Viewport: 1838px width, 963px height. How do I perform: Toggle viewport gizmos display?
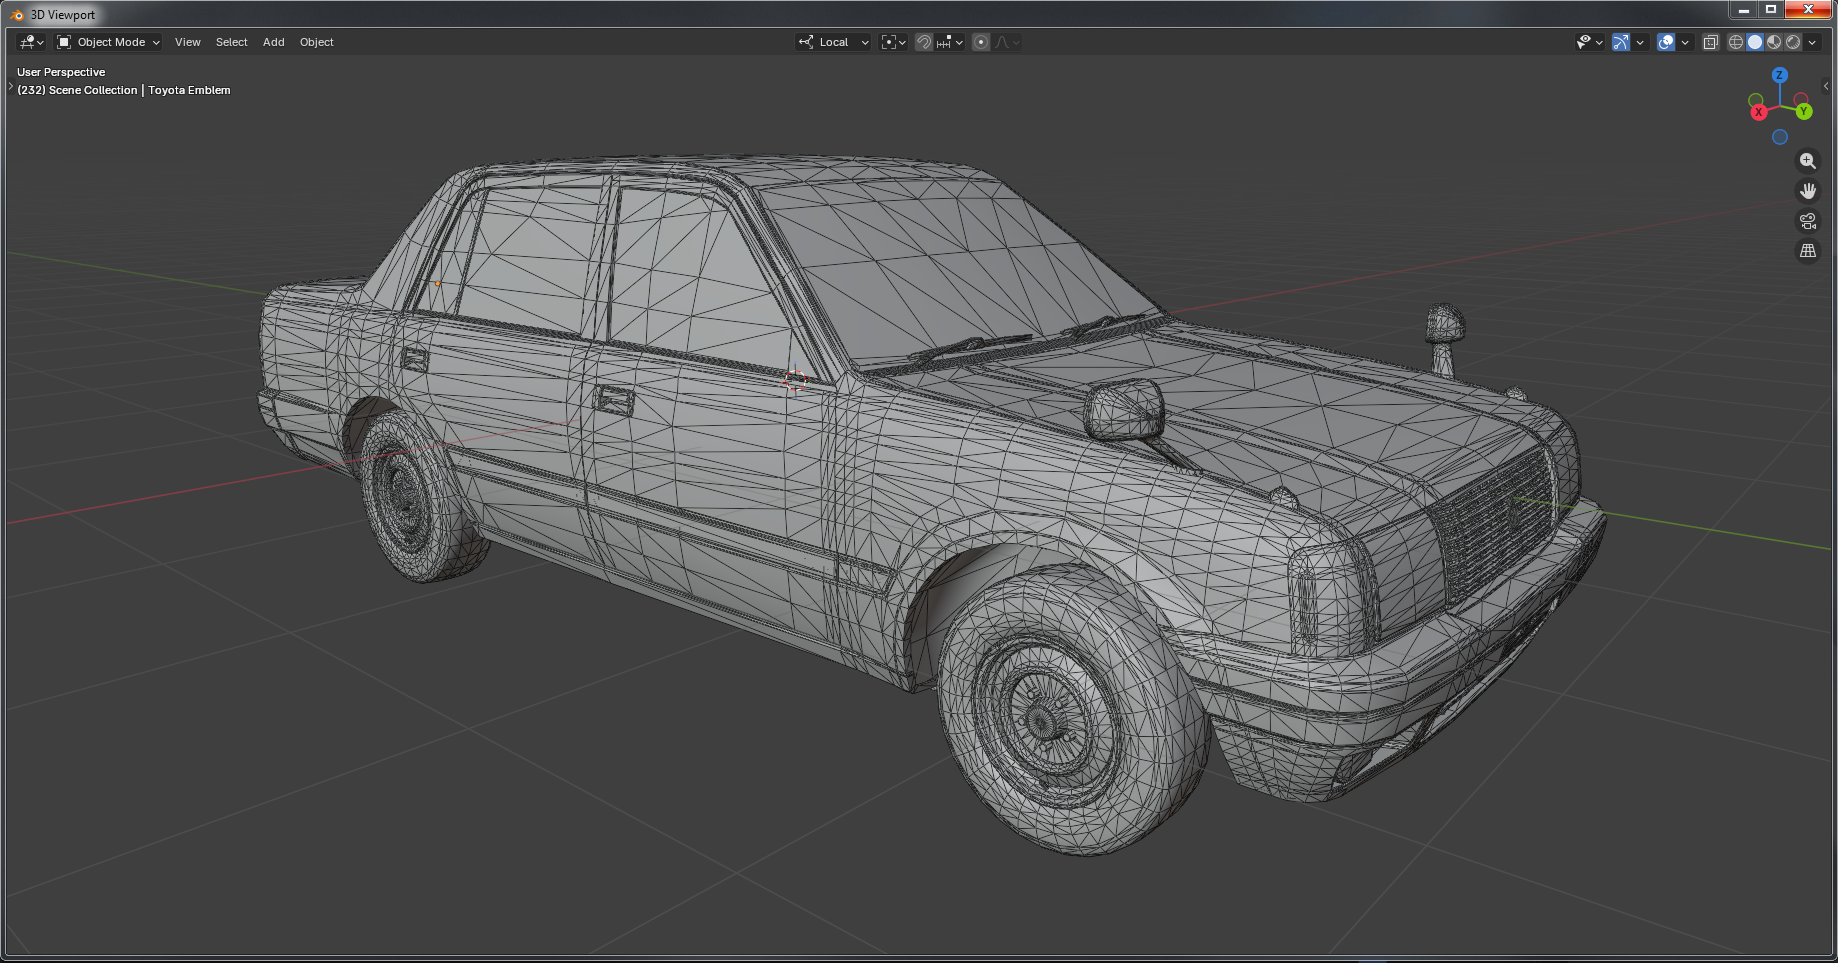(x=1621, y=42)
